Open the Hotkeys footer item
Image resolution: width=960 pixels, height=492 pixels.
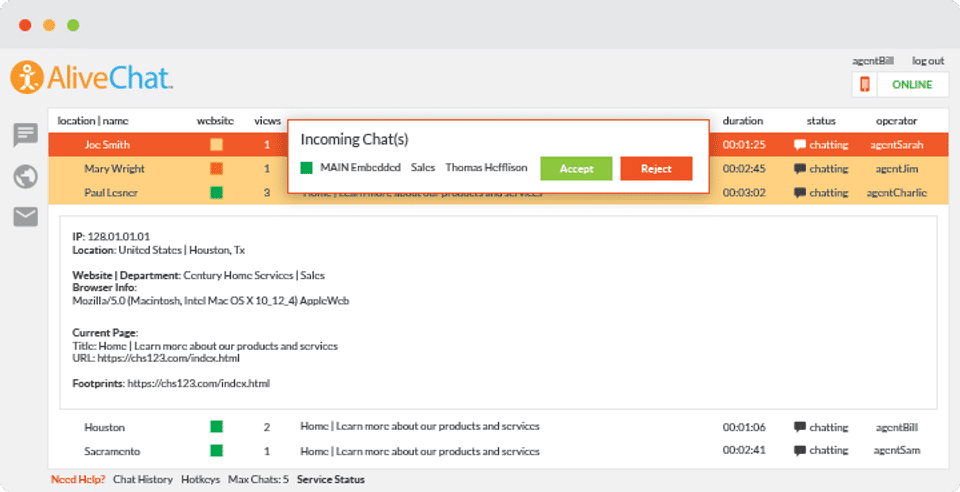[x=200, y=479]
